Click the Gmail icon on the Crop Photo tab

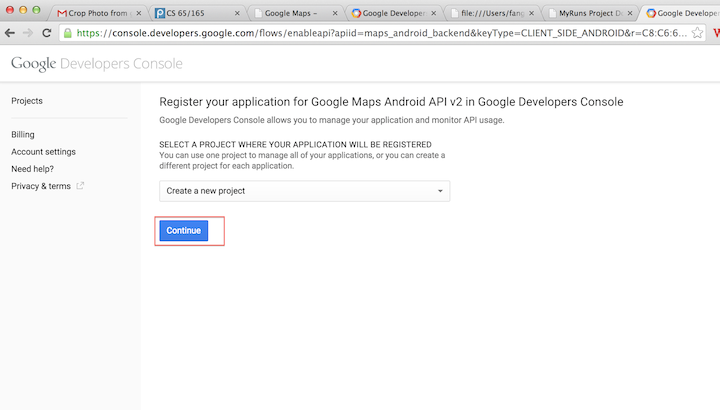pos(62,13)
